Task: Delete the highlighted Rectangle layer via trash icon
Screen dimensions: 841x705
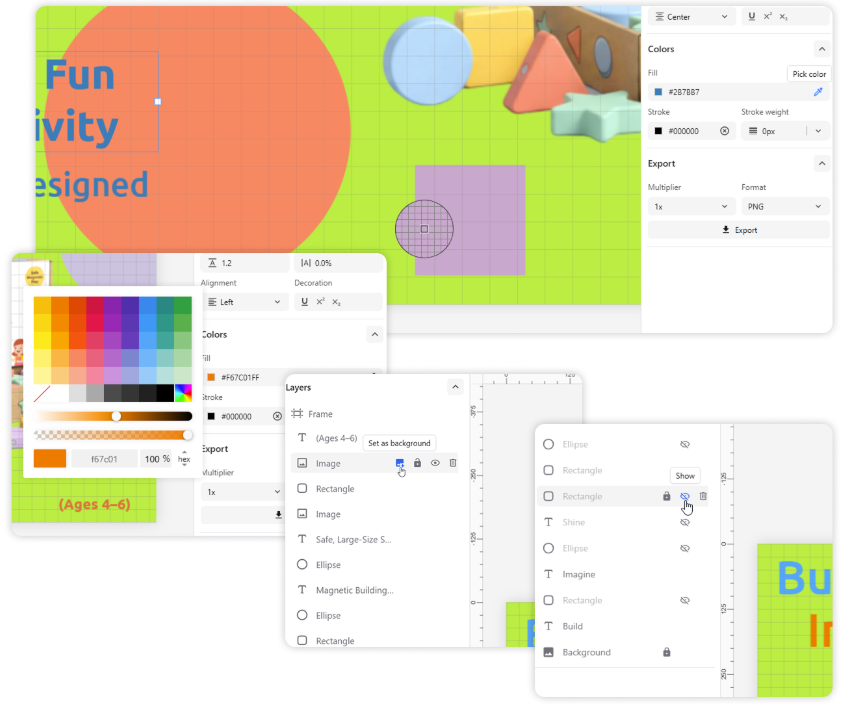Action: coord(703,496)
